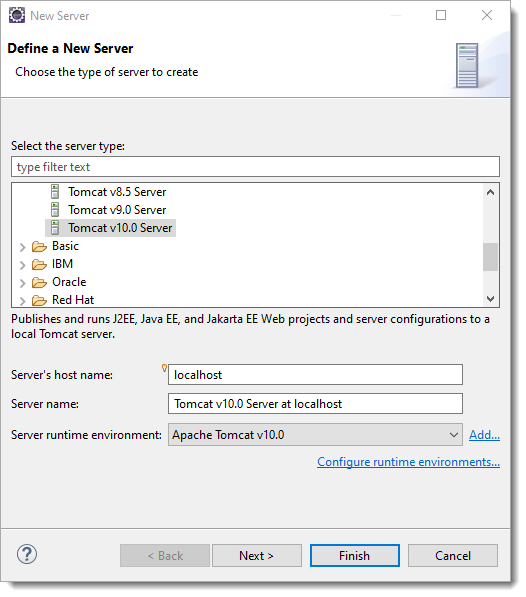Expand the Basic server category
The width and height of the screenshot is (526, 597).
[22, 247]
